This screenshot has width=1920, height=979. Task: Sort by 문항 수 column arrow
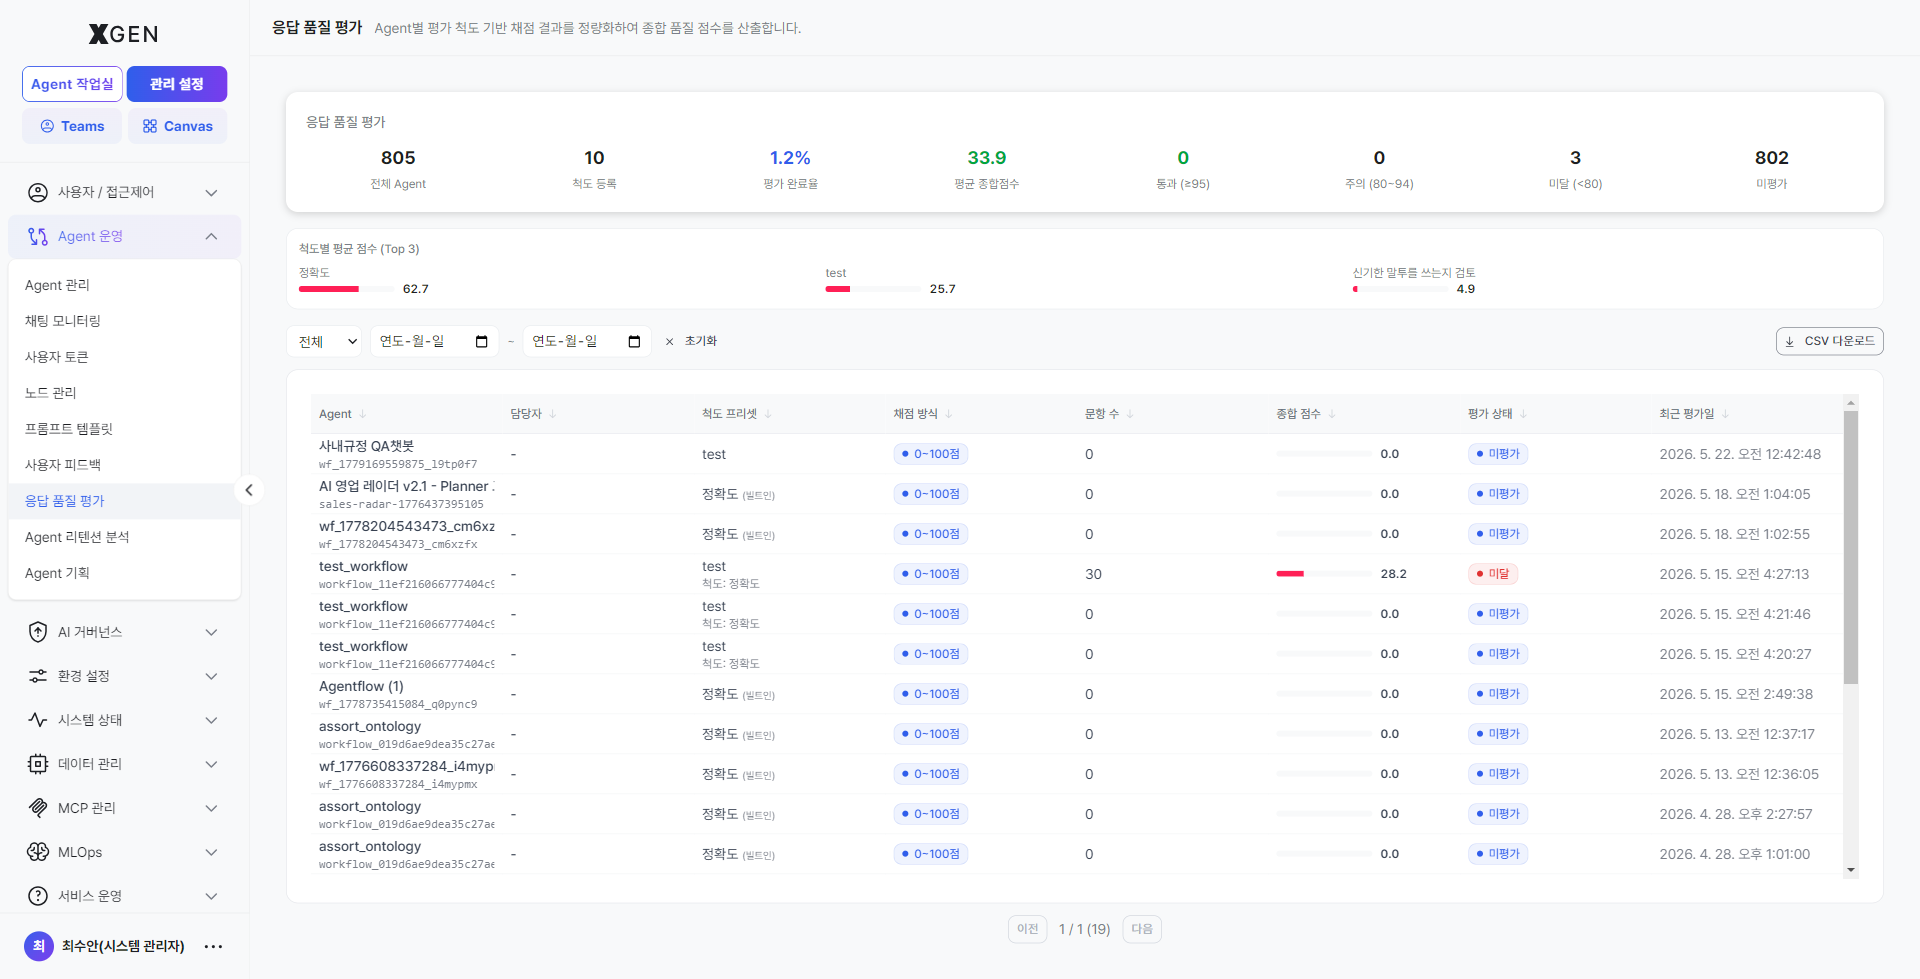(x=1129, y=414)
